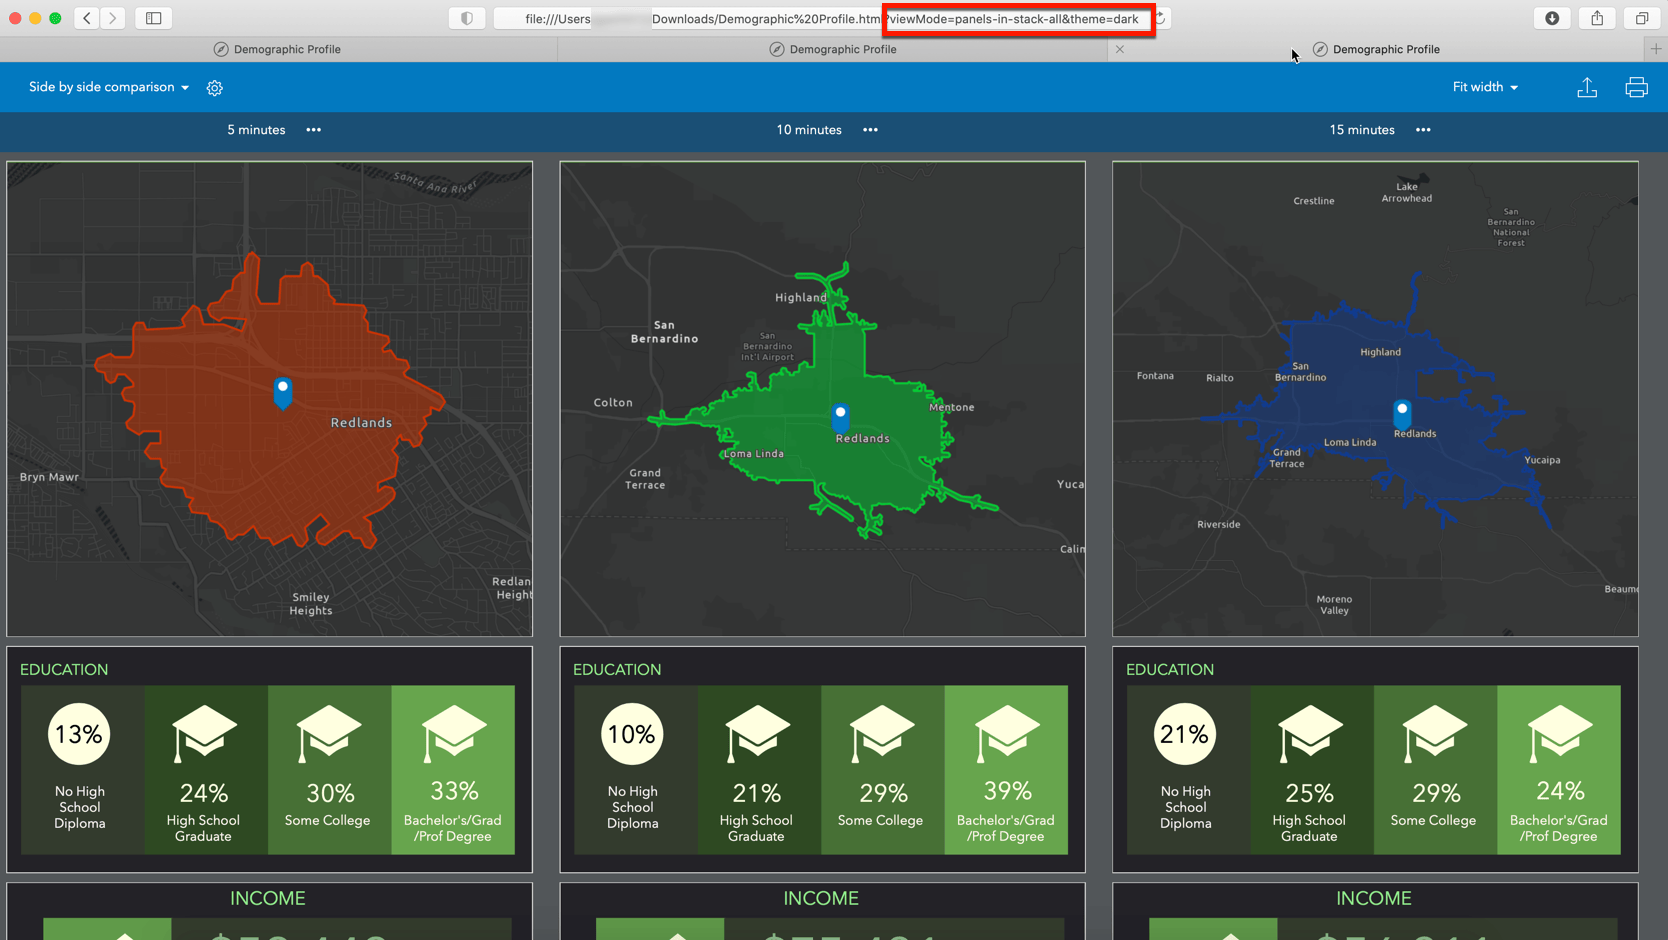Click map pin in 5 minutes map

(x=283, y=392)
